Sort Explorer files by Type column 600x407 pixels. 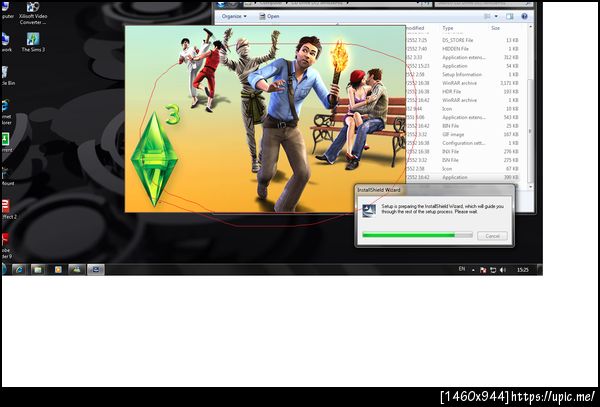click(448, 28)
